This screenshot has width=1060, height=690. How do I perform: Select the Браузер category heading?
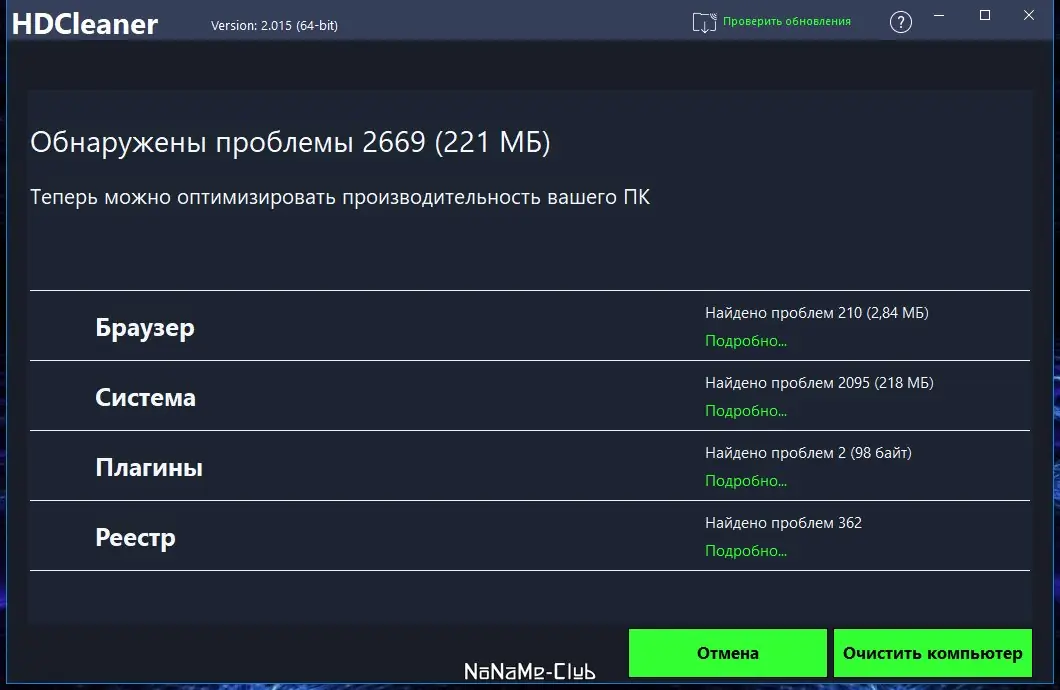coord(145,328)
